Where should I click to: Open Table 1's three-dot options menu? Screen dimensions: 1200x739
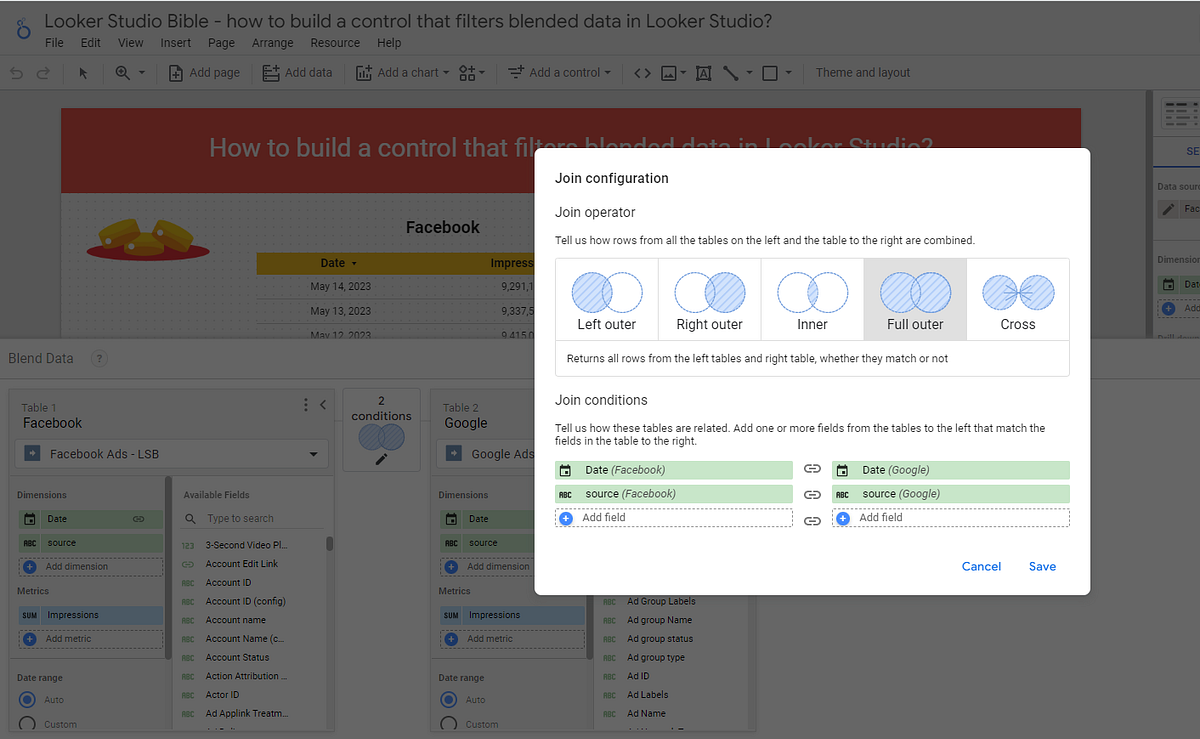pyautogui.click(x=305, y=404)
